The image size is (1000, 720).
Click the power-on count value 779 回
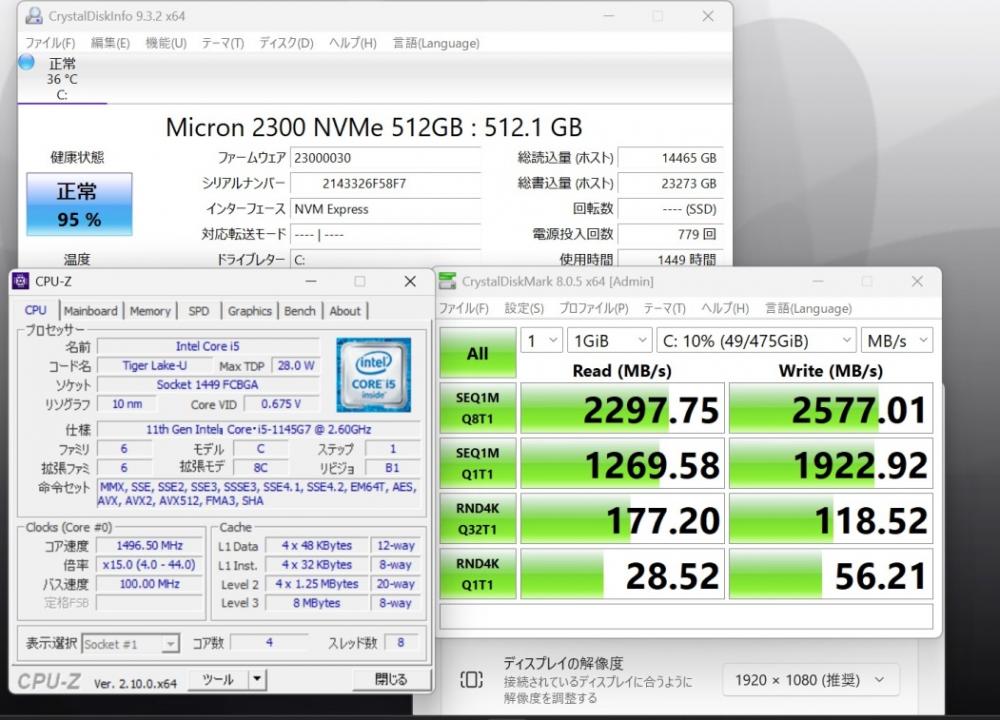[x=670, y=234]
